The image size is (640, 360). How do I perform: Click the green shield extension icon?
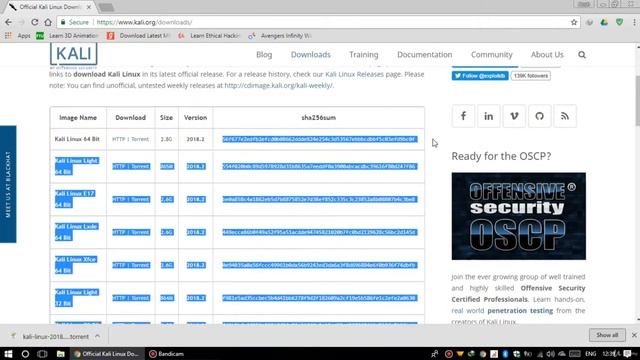620,22
